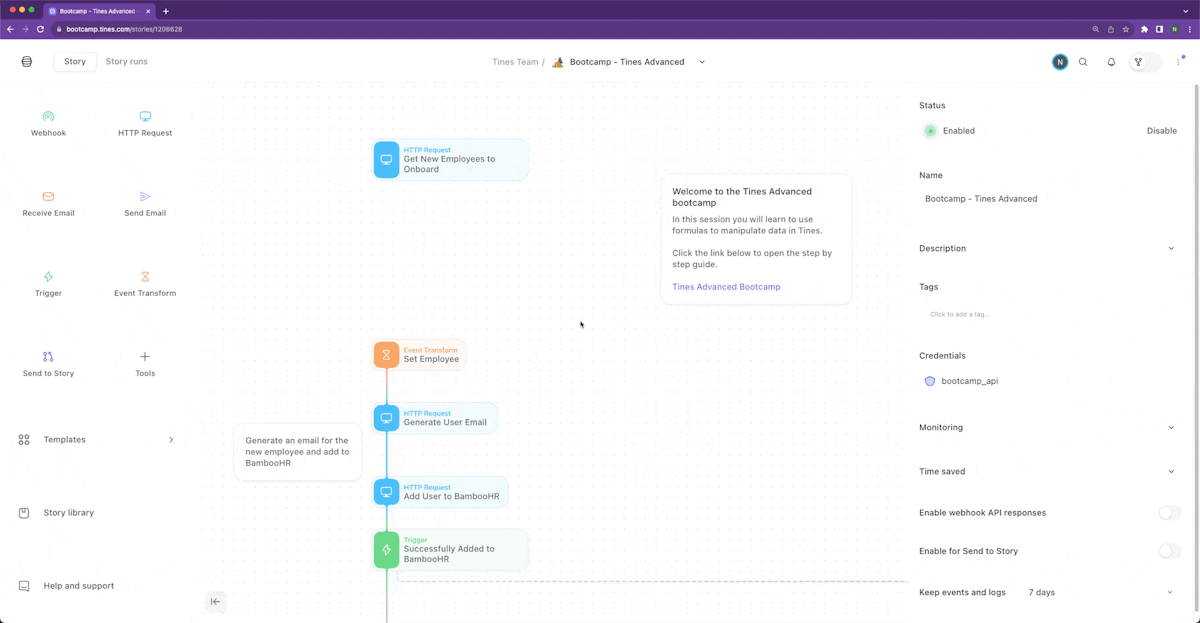This screenshot has height=623, width=1200.
Task: Choose the Event Transform action in sidebar
Action: 145,284
